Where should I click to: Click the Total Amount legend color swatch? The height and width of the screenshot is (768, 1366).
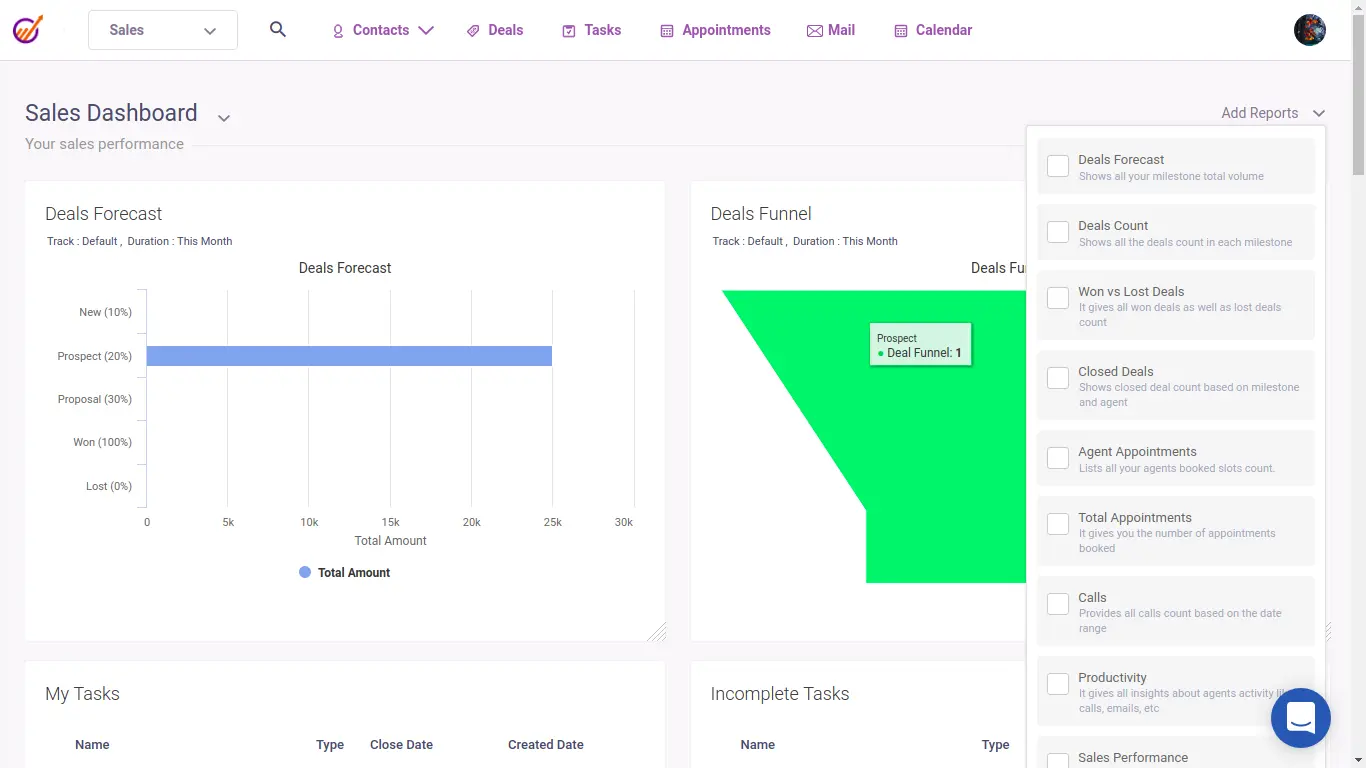pyautogui.click(x=304, y=572)
